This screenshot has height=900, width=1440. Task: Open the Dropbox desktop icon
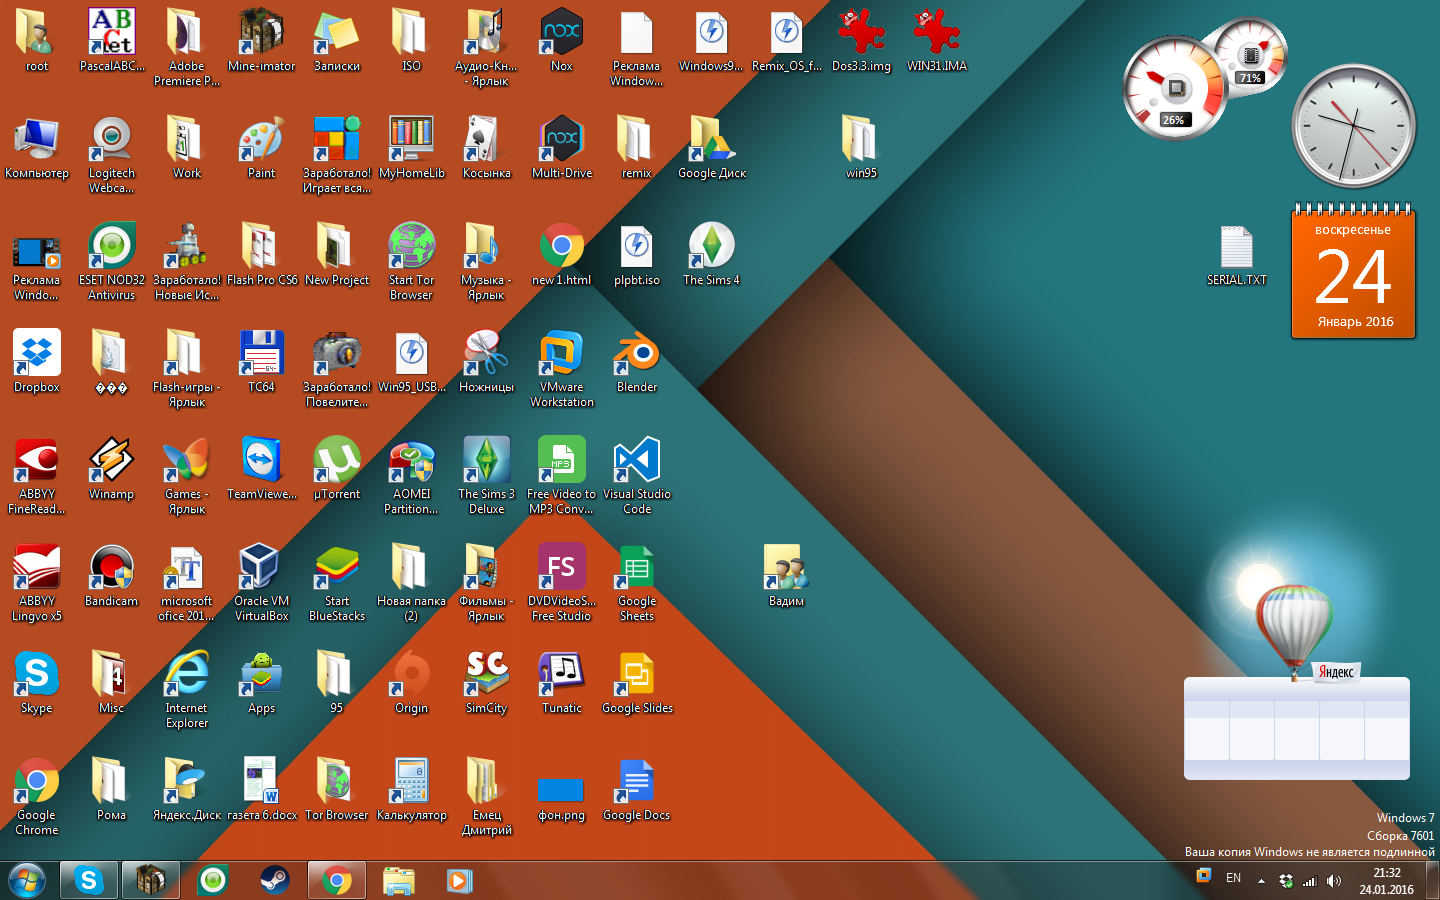pos(37,361)
